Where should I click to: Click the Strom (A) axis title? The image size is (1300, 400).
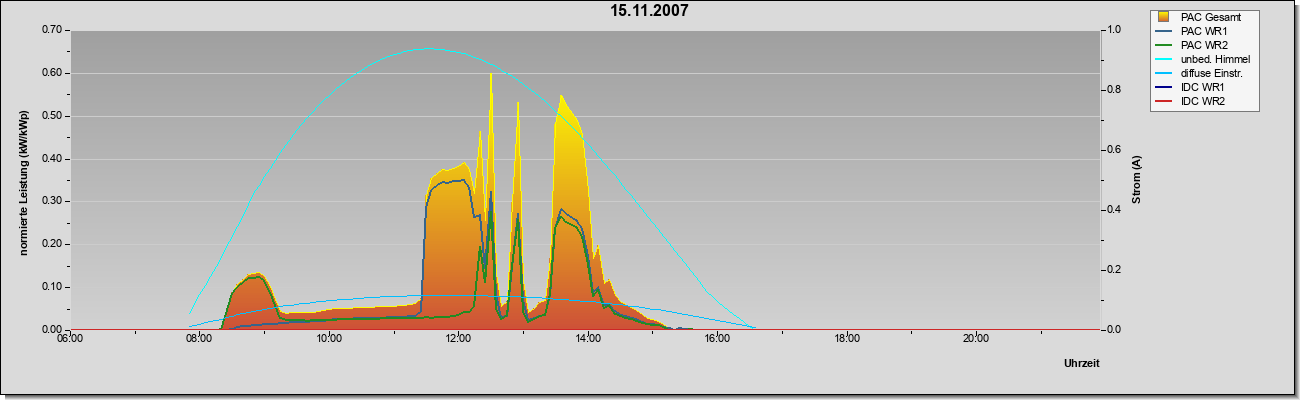click(1137, 180)
